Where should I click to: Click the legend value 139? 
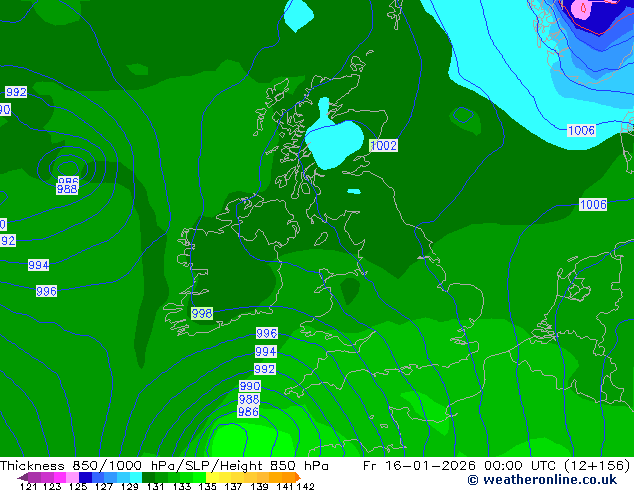(259, 486)
